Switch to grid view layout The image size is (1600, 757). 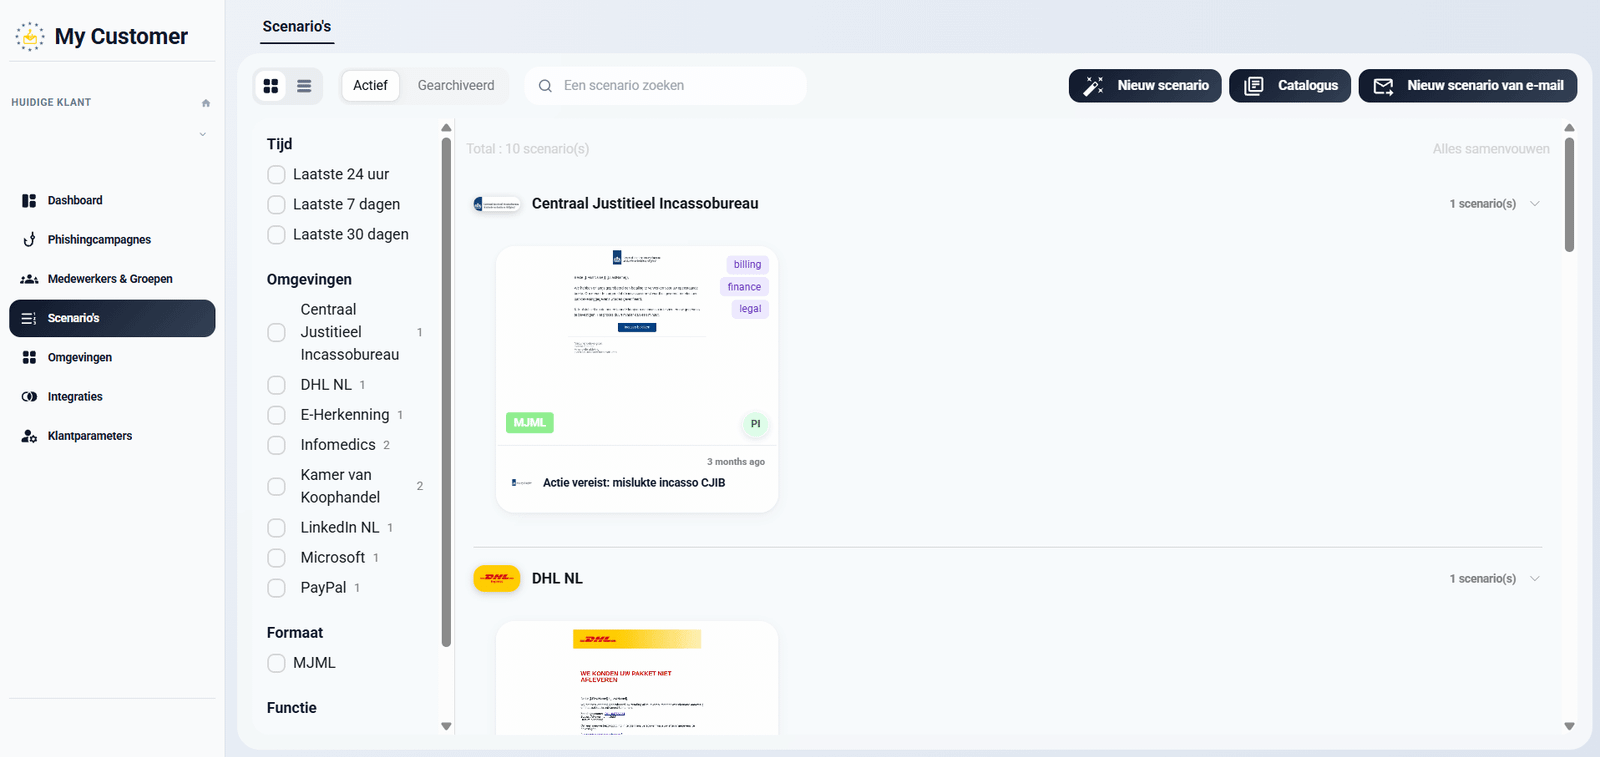click(x=271, y=86)
